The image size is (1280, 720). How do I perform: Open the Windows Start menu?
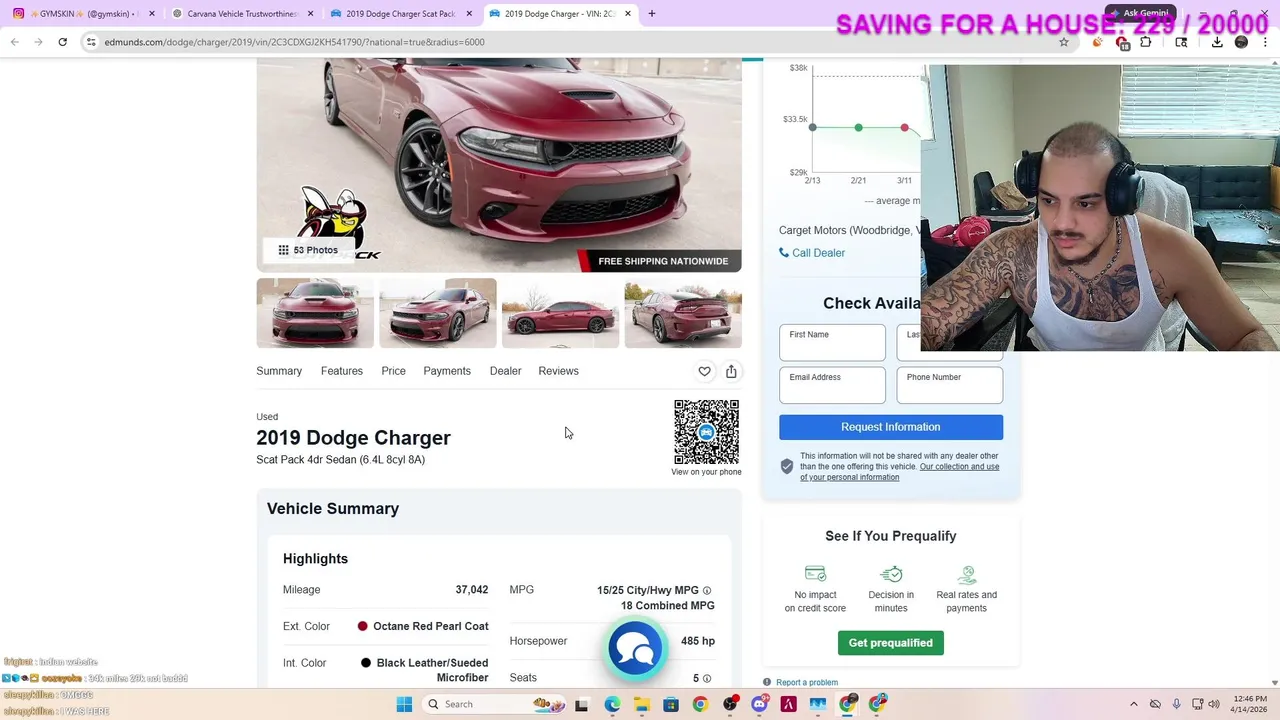click(404, 704)
